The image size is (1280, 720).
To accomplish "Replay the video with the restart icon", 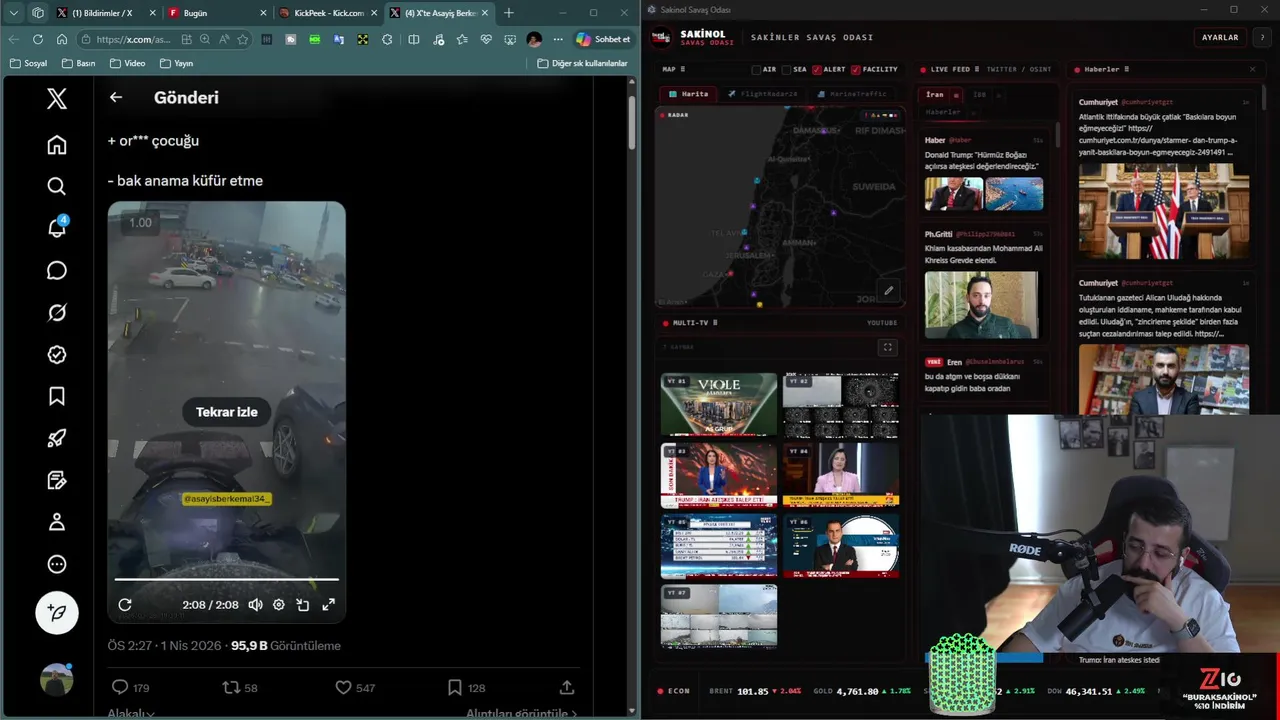I will click(x=125, y=604).
